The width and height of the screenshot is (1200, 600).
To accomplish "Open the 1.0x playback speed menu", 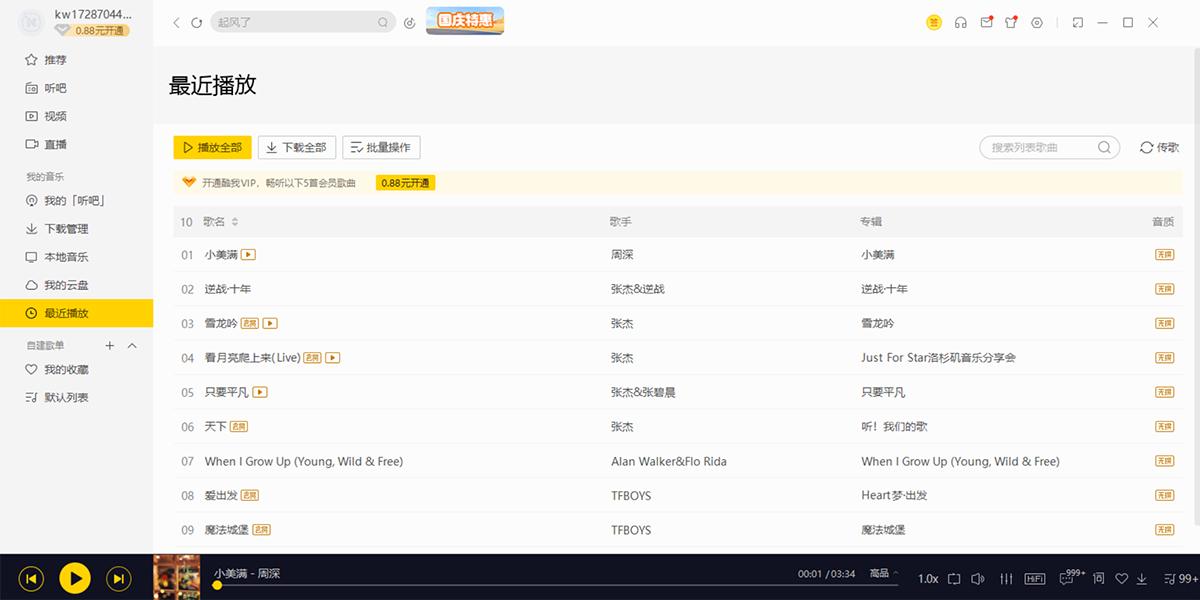I will pyautogui.click(x=928, y=579).
